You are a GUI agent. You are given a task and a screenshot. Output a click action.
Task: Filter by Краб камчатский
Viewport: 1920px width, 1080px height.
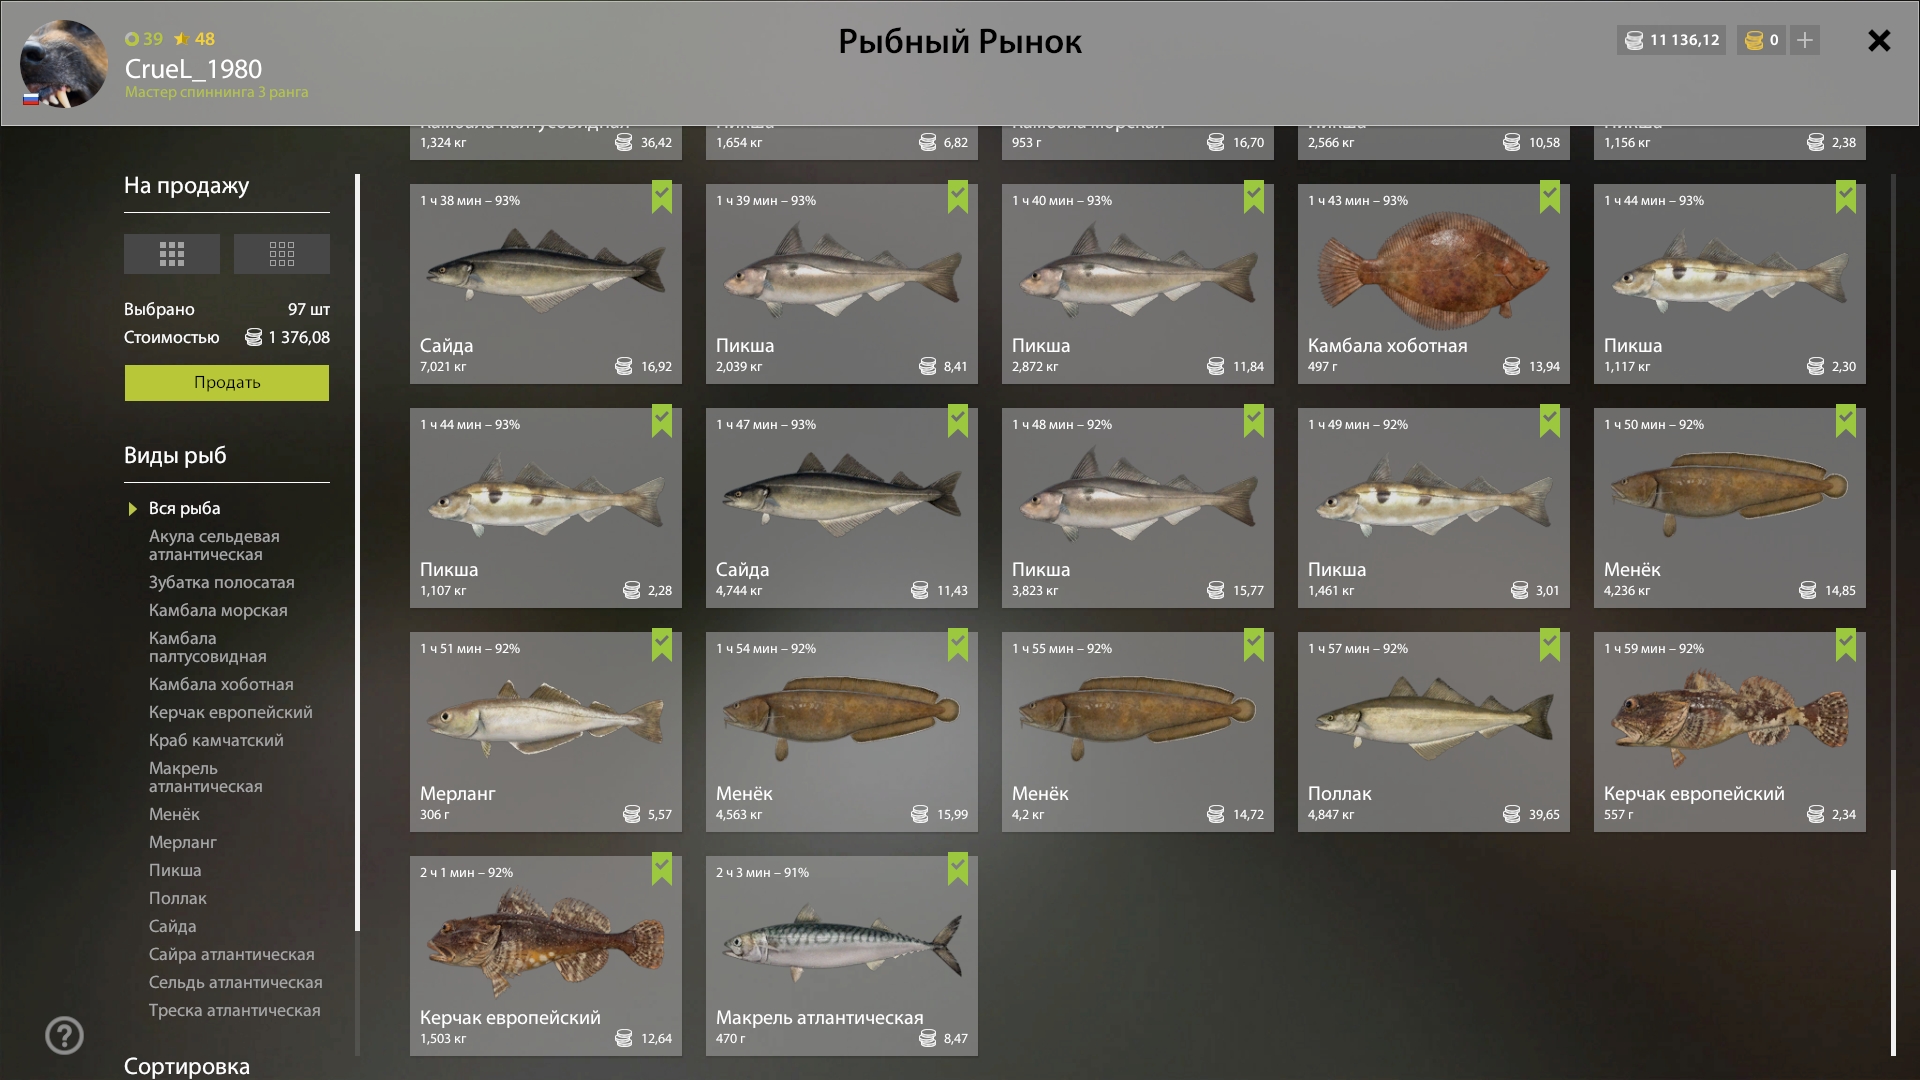point(216,740)
